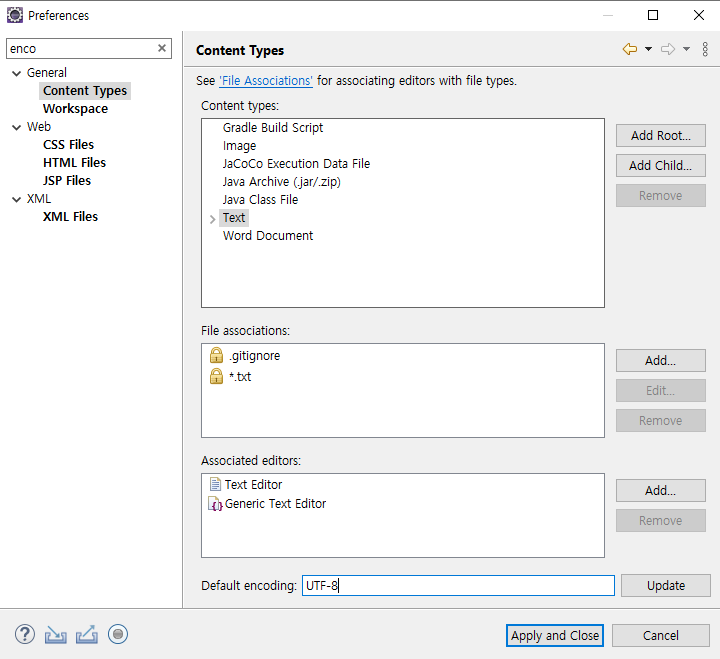This screenshot has height=659, width=720.
Task: Click the lock icon next to *.txt
Action: click(x=216, y=376)
